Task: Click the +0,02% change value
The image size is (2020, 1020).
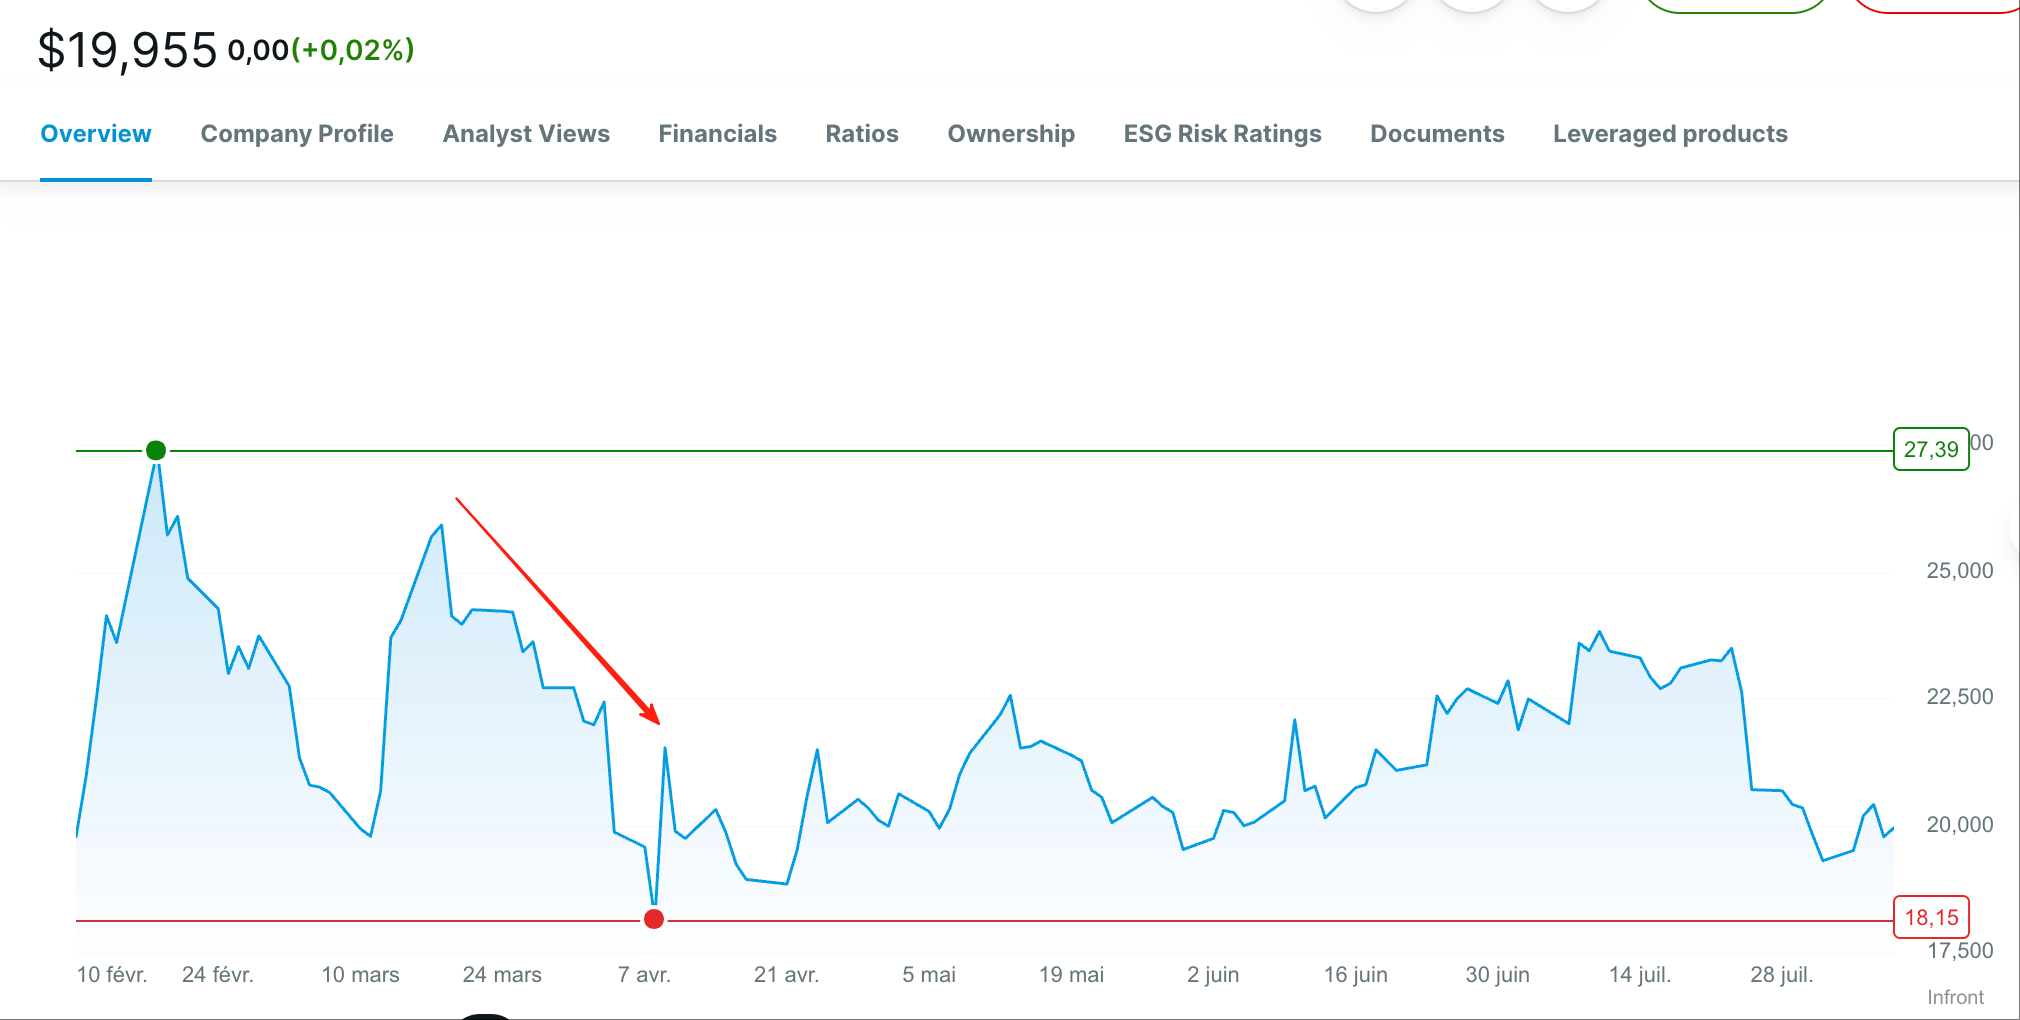Action: pyautogui.click(x=352, y=50)
